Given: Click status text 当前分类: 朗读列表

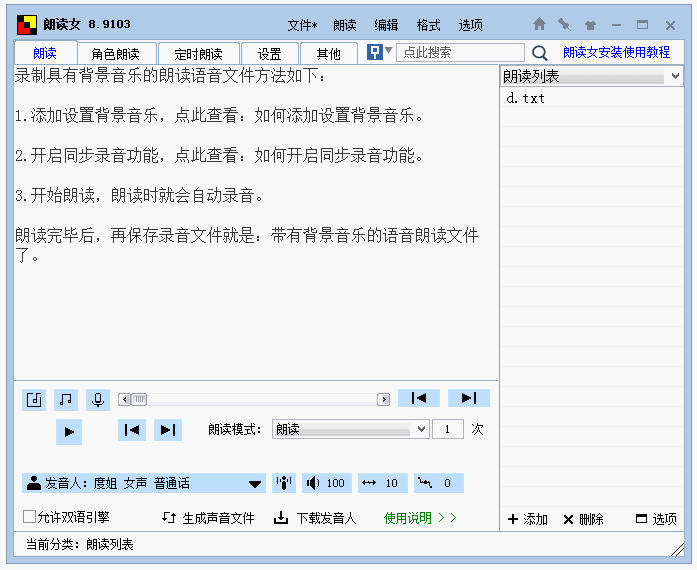Looking at the screenshot, I should tap(80, 544).
